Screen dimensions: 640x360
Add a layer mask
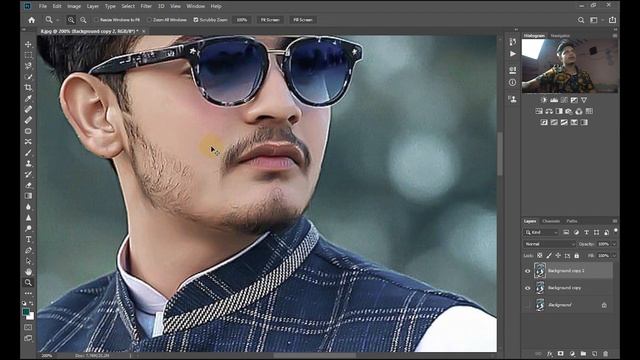pos(561,353)
